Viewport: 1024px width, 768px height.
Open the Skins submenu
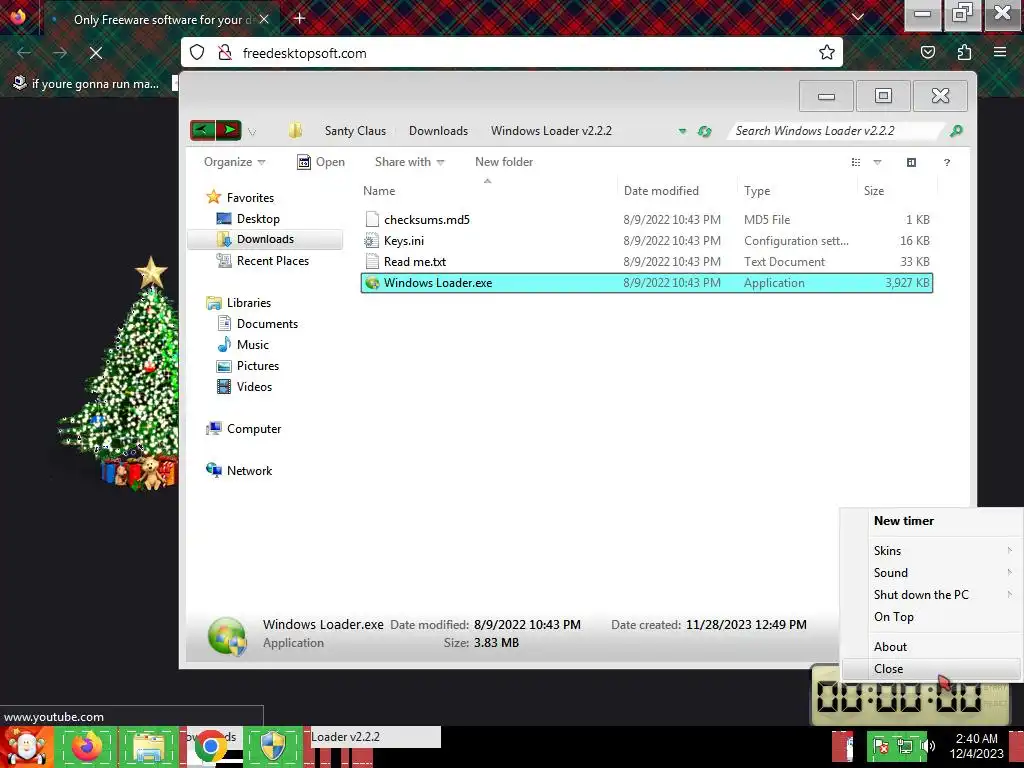click(x=931, y=551)
